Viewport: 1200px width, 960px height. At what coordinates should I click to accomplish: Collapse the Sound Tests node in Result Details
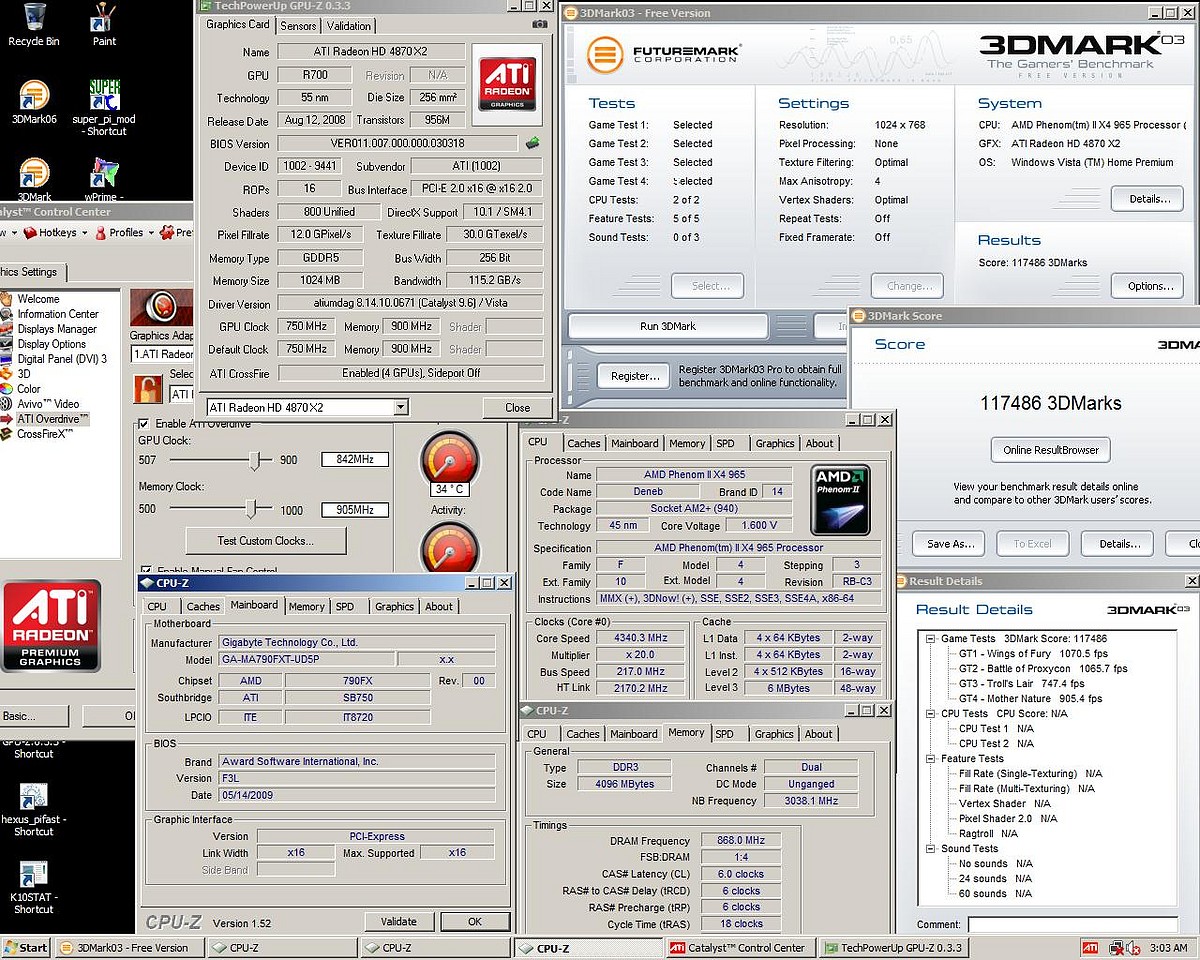930,849
